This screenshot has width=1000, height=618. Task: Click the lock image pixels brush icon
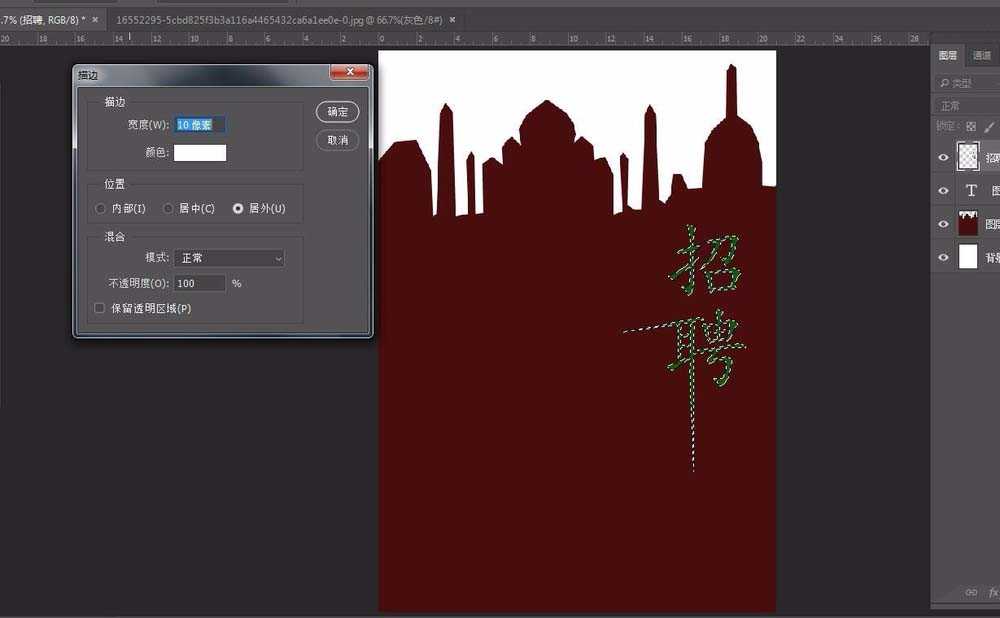point(989,127)
